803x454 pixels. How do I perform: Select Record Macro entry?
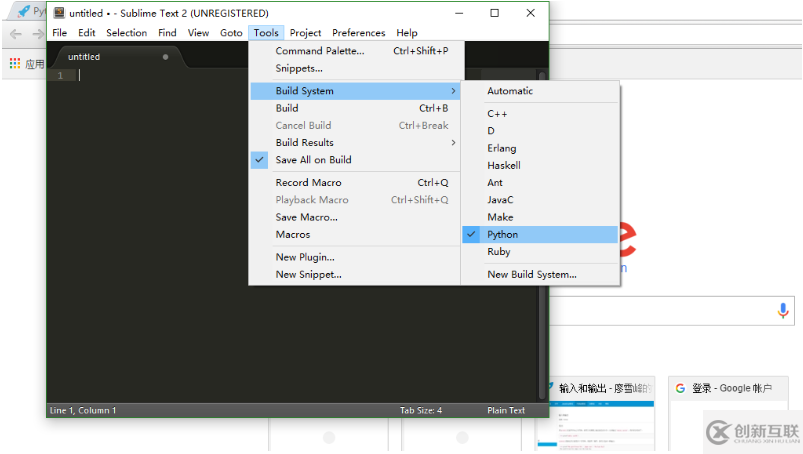[x=355, y=182]
